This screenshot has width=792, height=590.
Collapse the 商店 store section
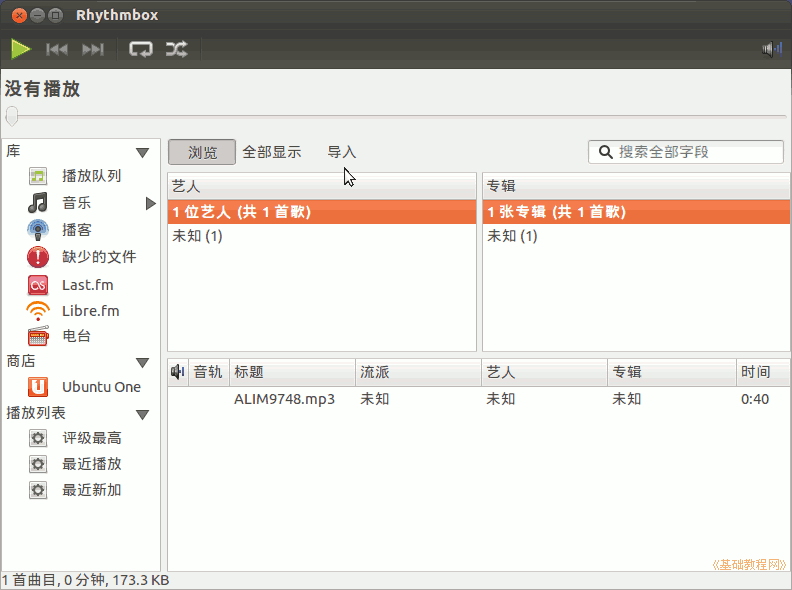coord(142,362)
